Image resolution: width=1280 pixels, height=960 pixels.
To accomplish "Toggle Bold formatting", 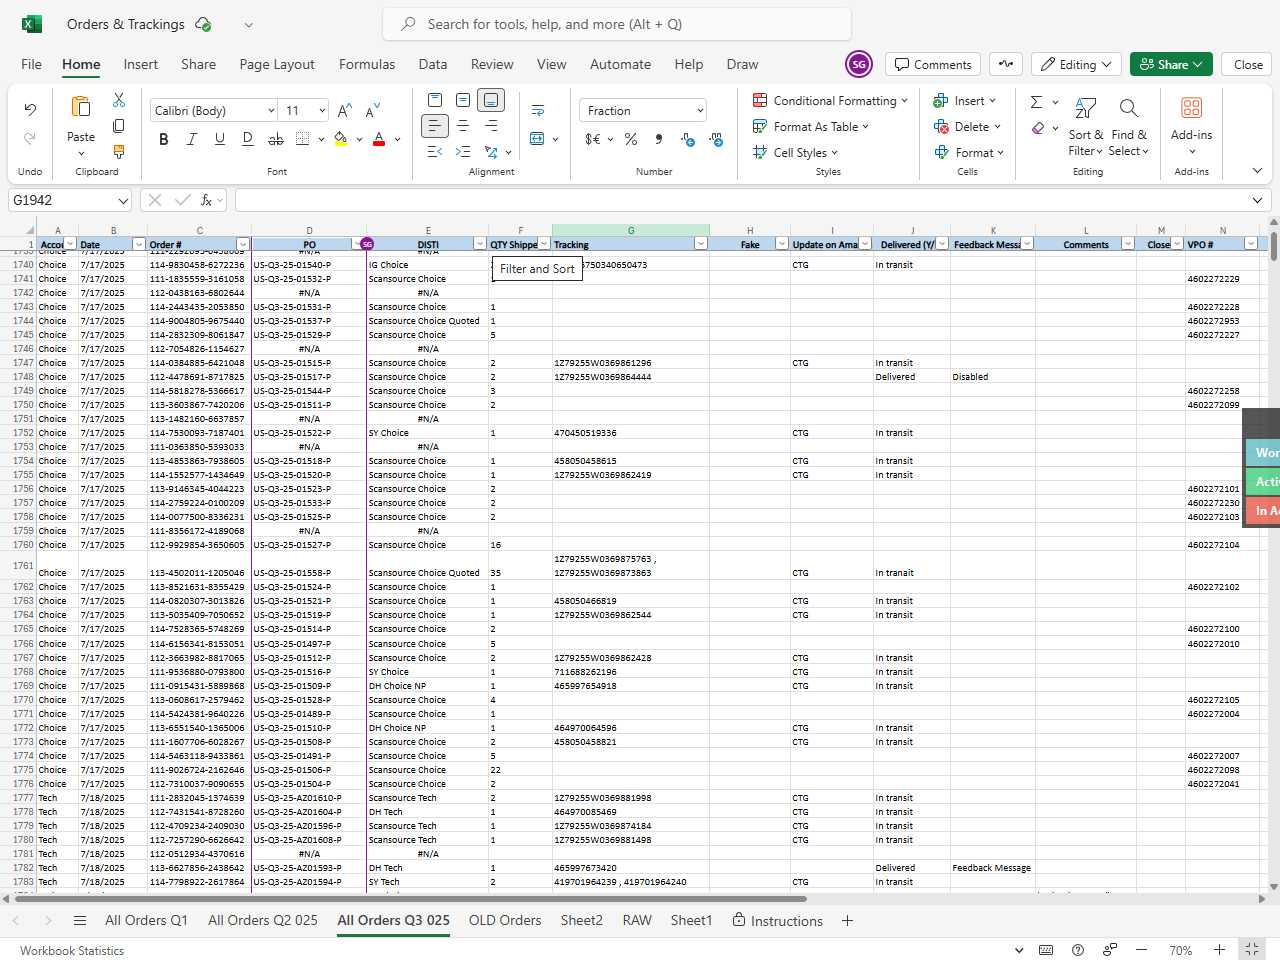I will coord(164,139).
